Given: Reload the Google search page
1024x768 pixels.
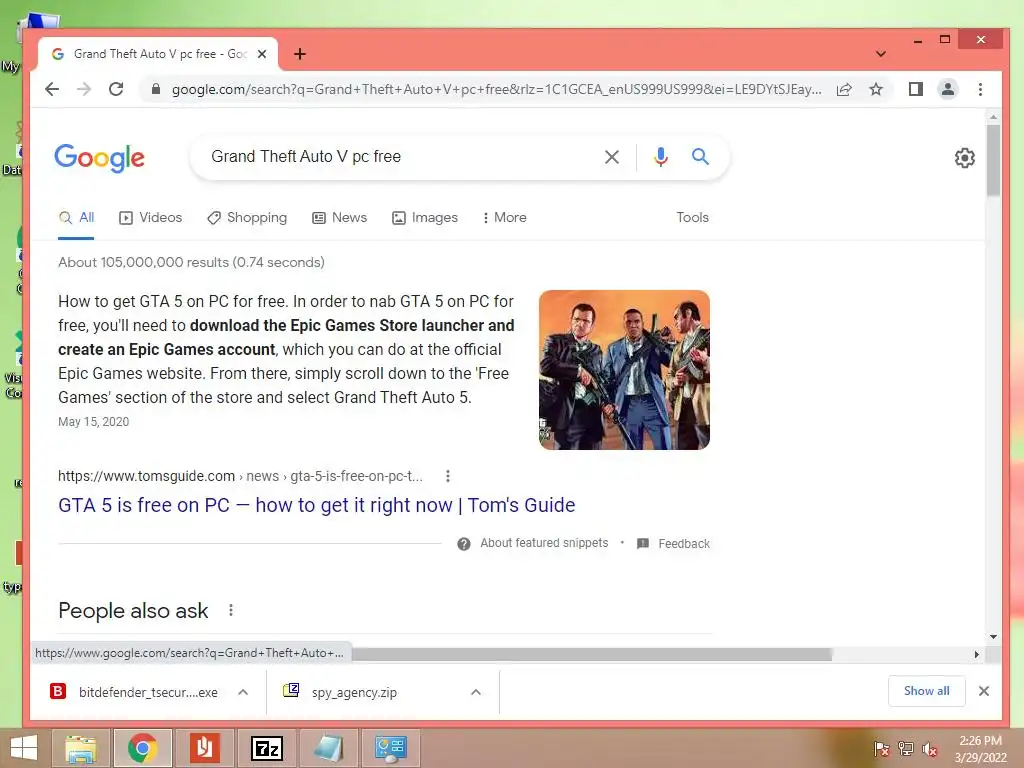Looking at the screenshot, I should point(116,89).
